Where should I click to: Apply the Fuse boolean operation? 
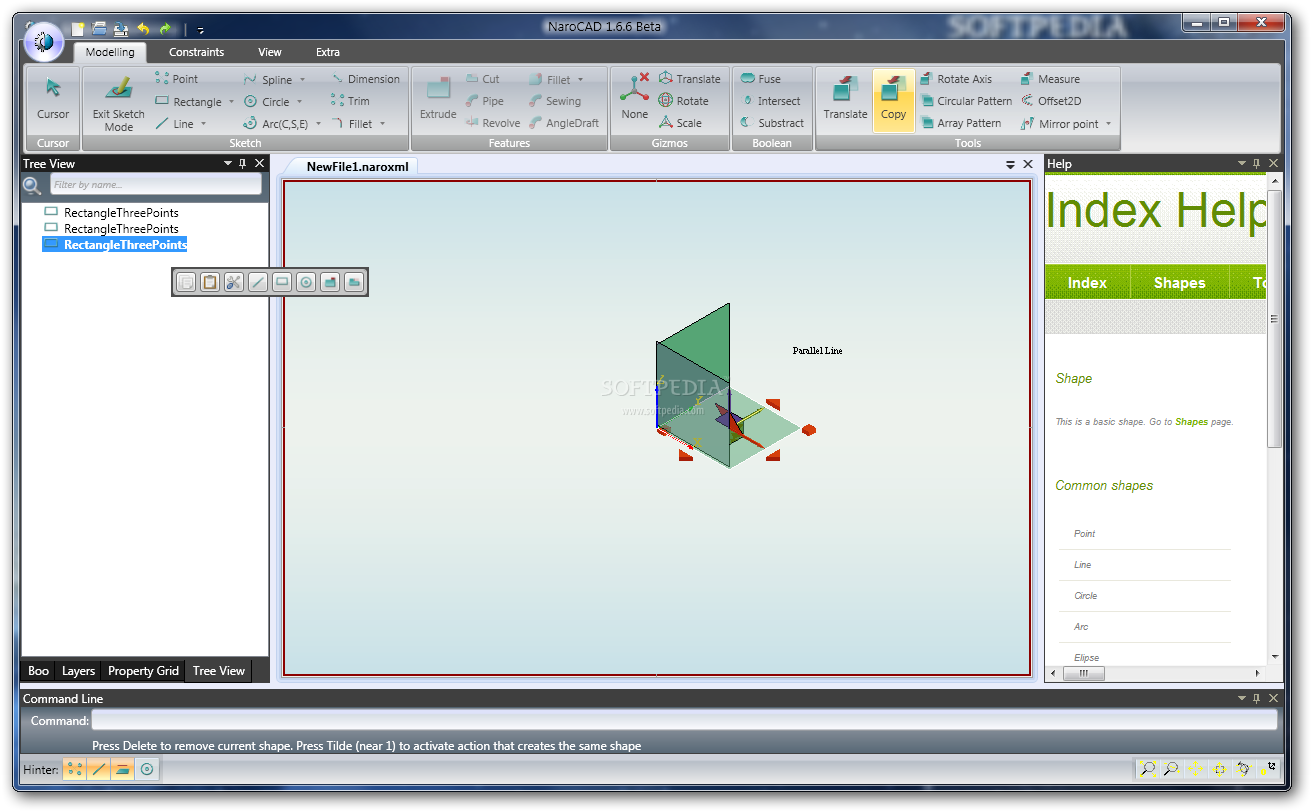(761, 79)
